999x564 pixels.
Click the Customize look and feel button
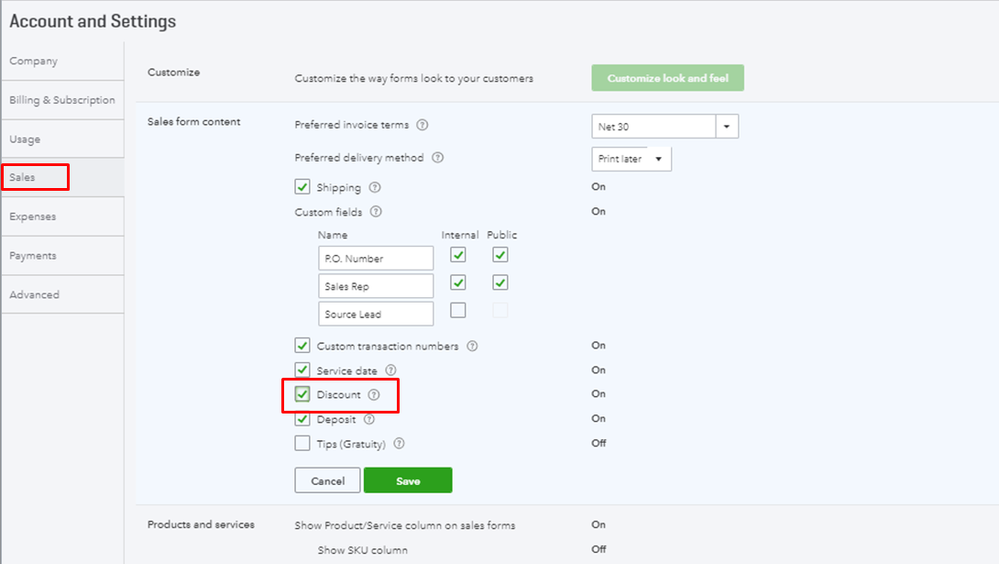click(668, 78)
